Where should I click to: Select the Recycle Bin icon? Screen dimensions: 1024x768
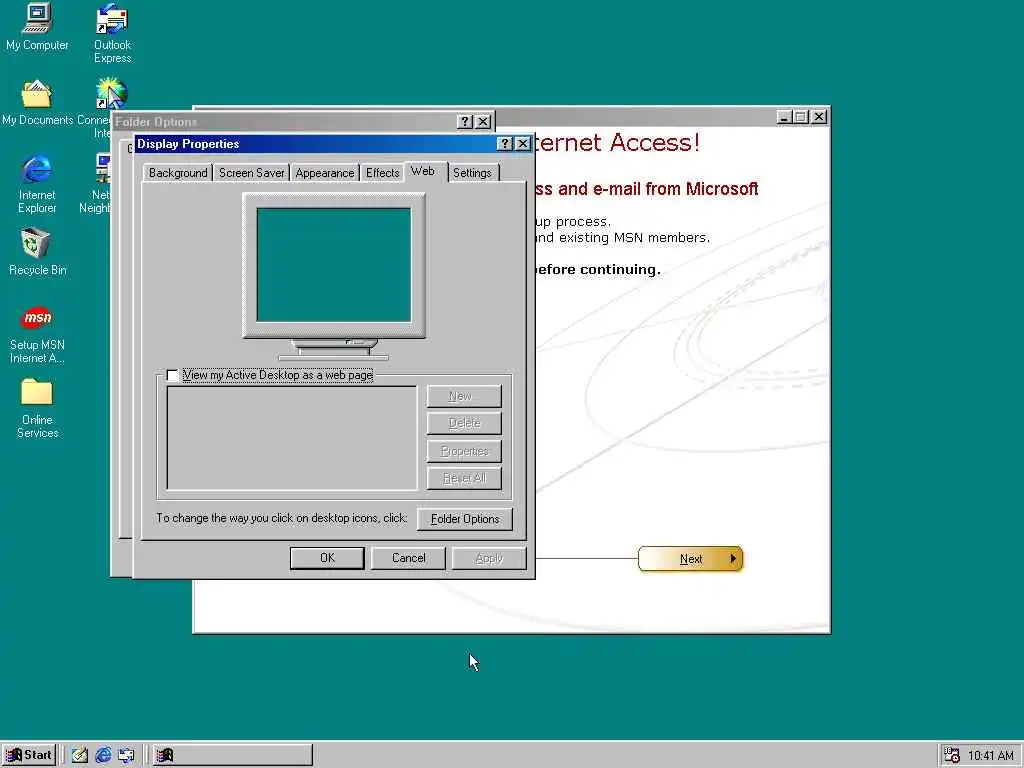click(37, 252)
